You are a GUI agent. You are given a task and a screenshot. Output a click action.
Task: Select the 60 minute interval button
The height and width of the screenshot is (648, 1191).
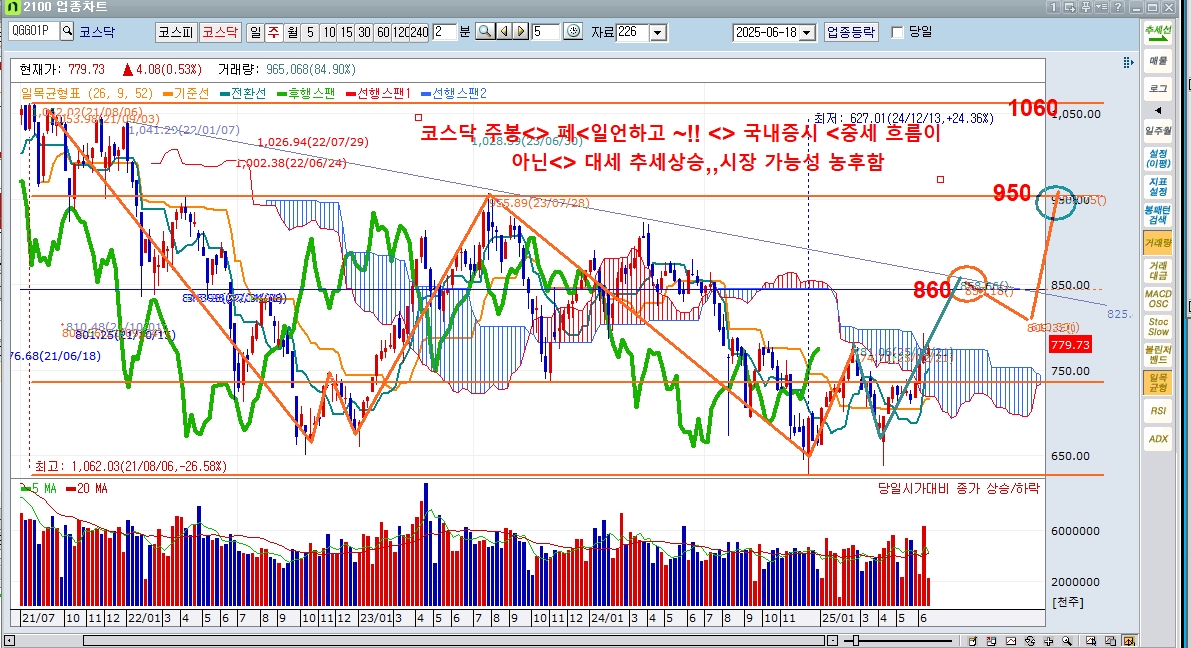click(383, 32)
